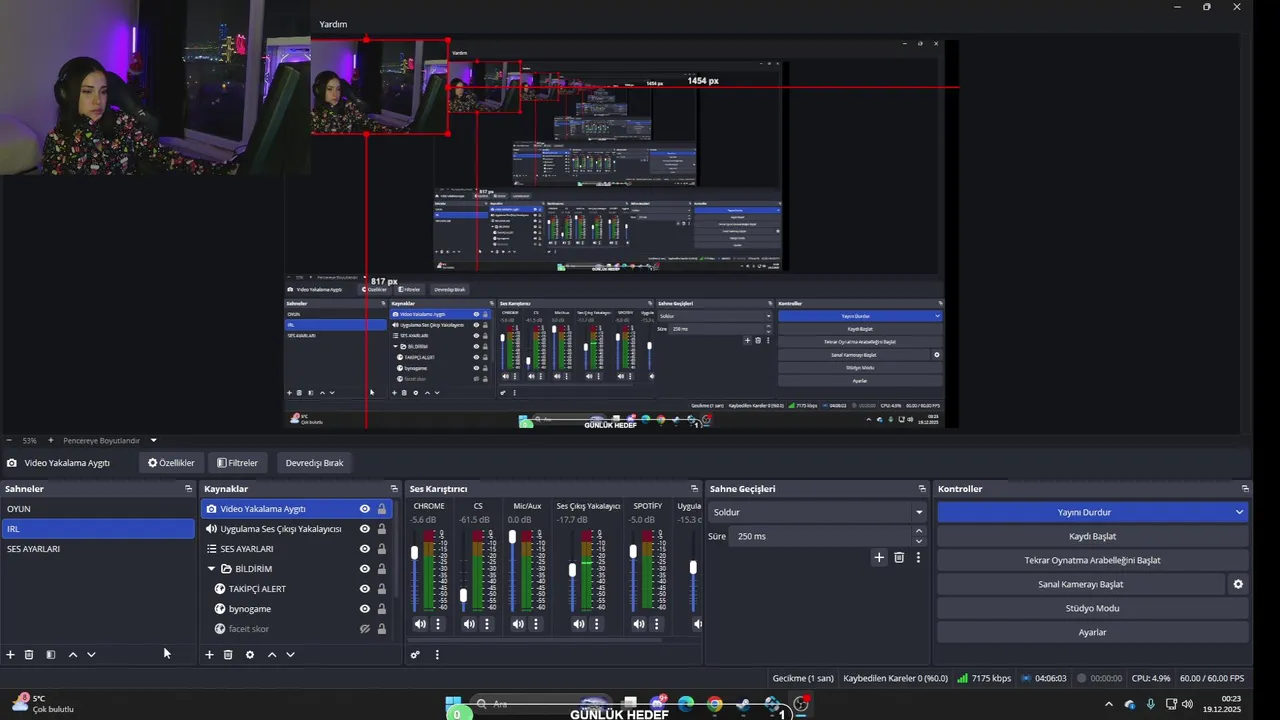Move the selected scene down

click(91, 654)
